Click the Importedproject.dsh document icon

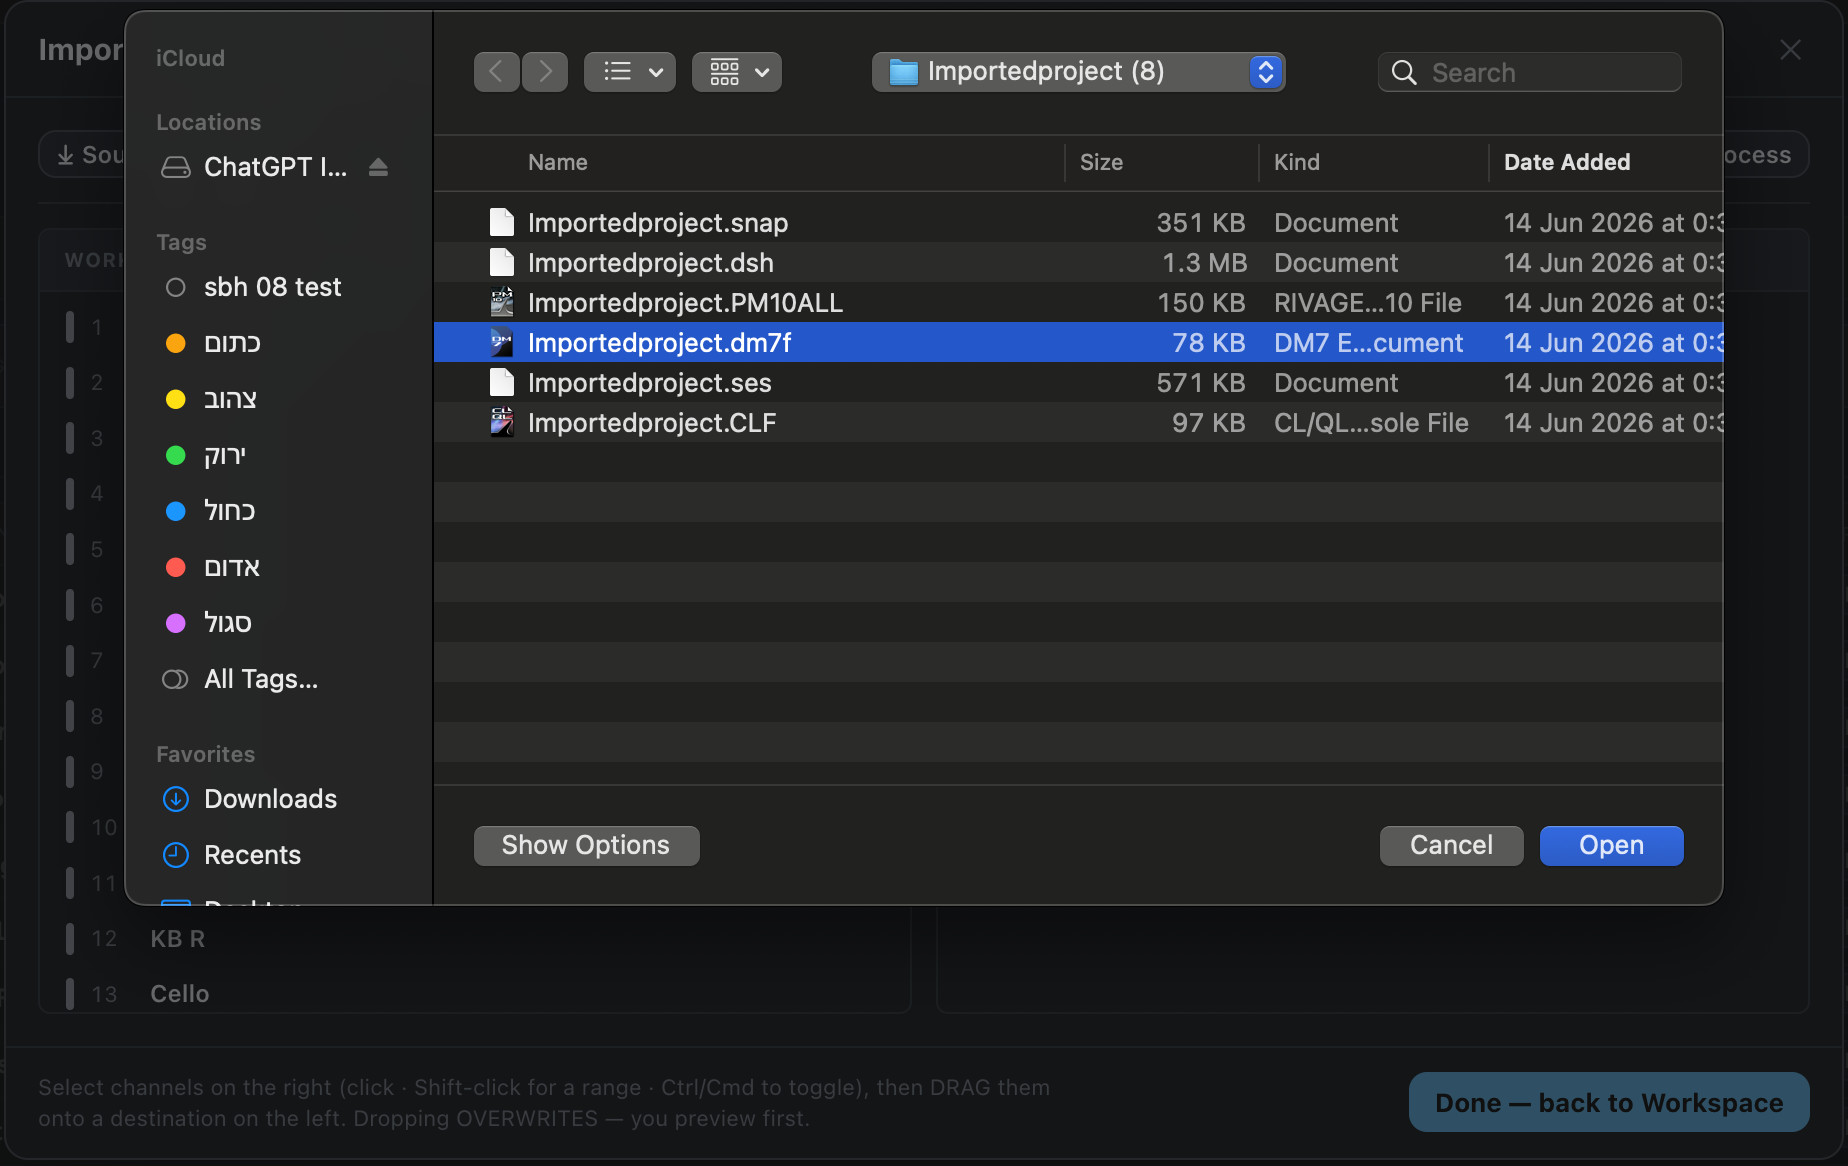click(x=502, y=262)
